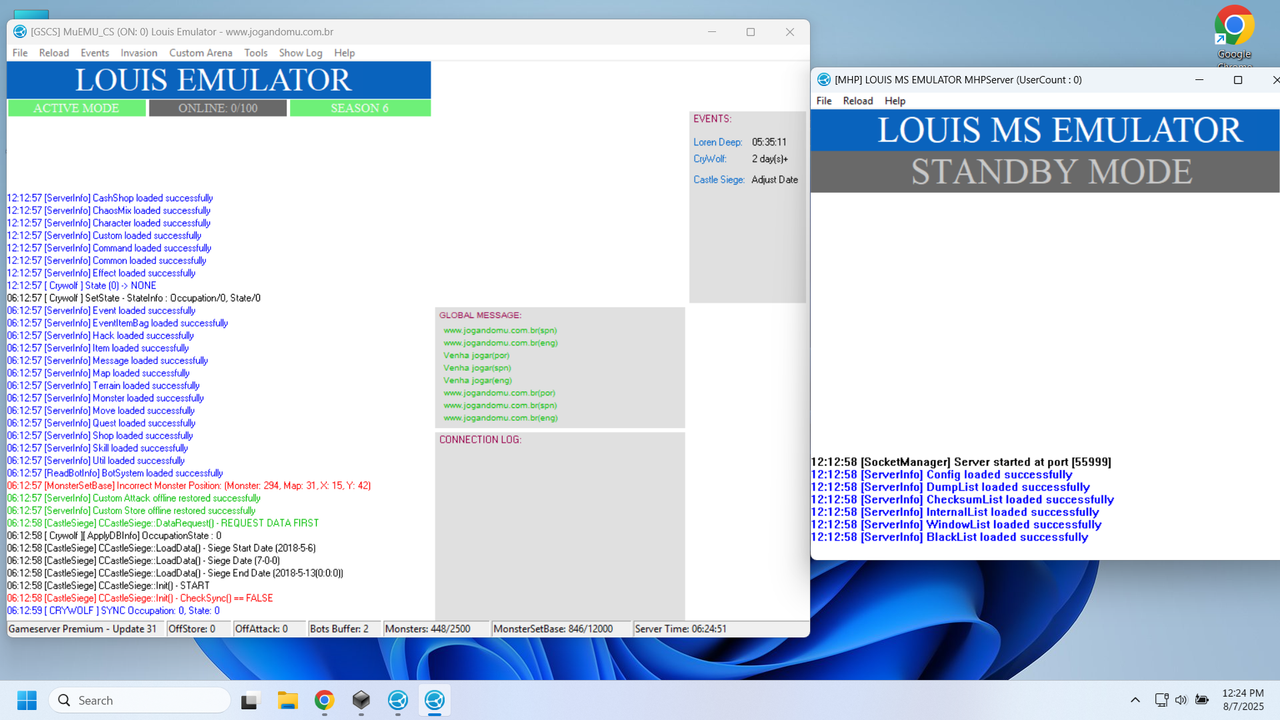Open the Invasion menu
1280x720 pixels.
click(139, 53)
